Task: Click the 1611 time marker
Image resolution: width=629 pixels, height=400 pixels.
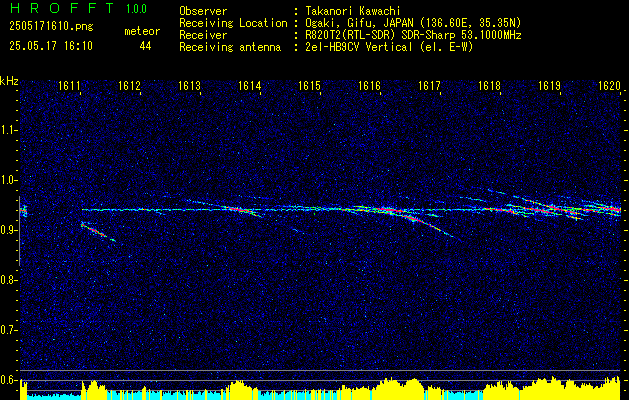Action: (x=69, y=86)
